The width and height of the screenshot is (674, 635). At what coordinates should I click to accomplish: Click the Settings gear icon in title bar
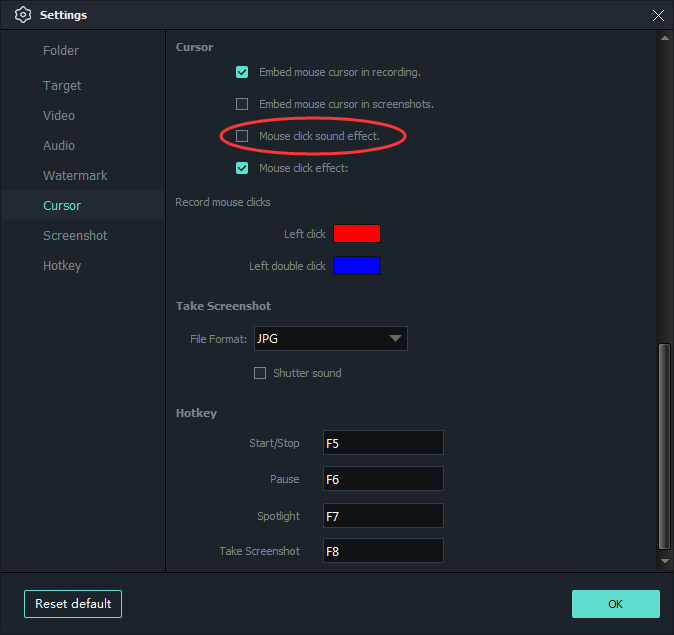pyautogui.click(x=23, y=15)
